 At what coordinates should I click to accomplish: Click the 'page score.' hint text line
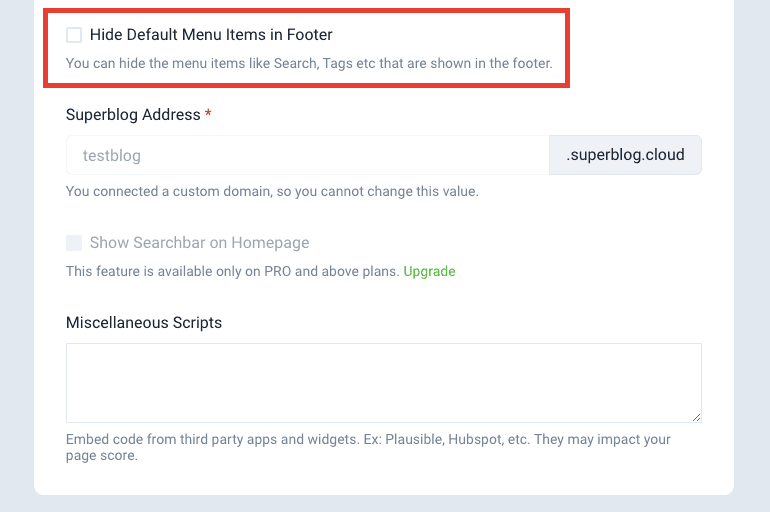coord(101,456)
